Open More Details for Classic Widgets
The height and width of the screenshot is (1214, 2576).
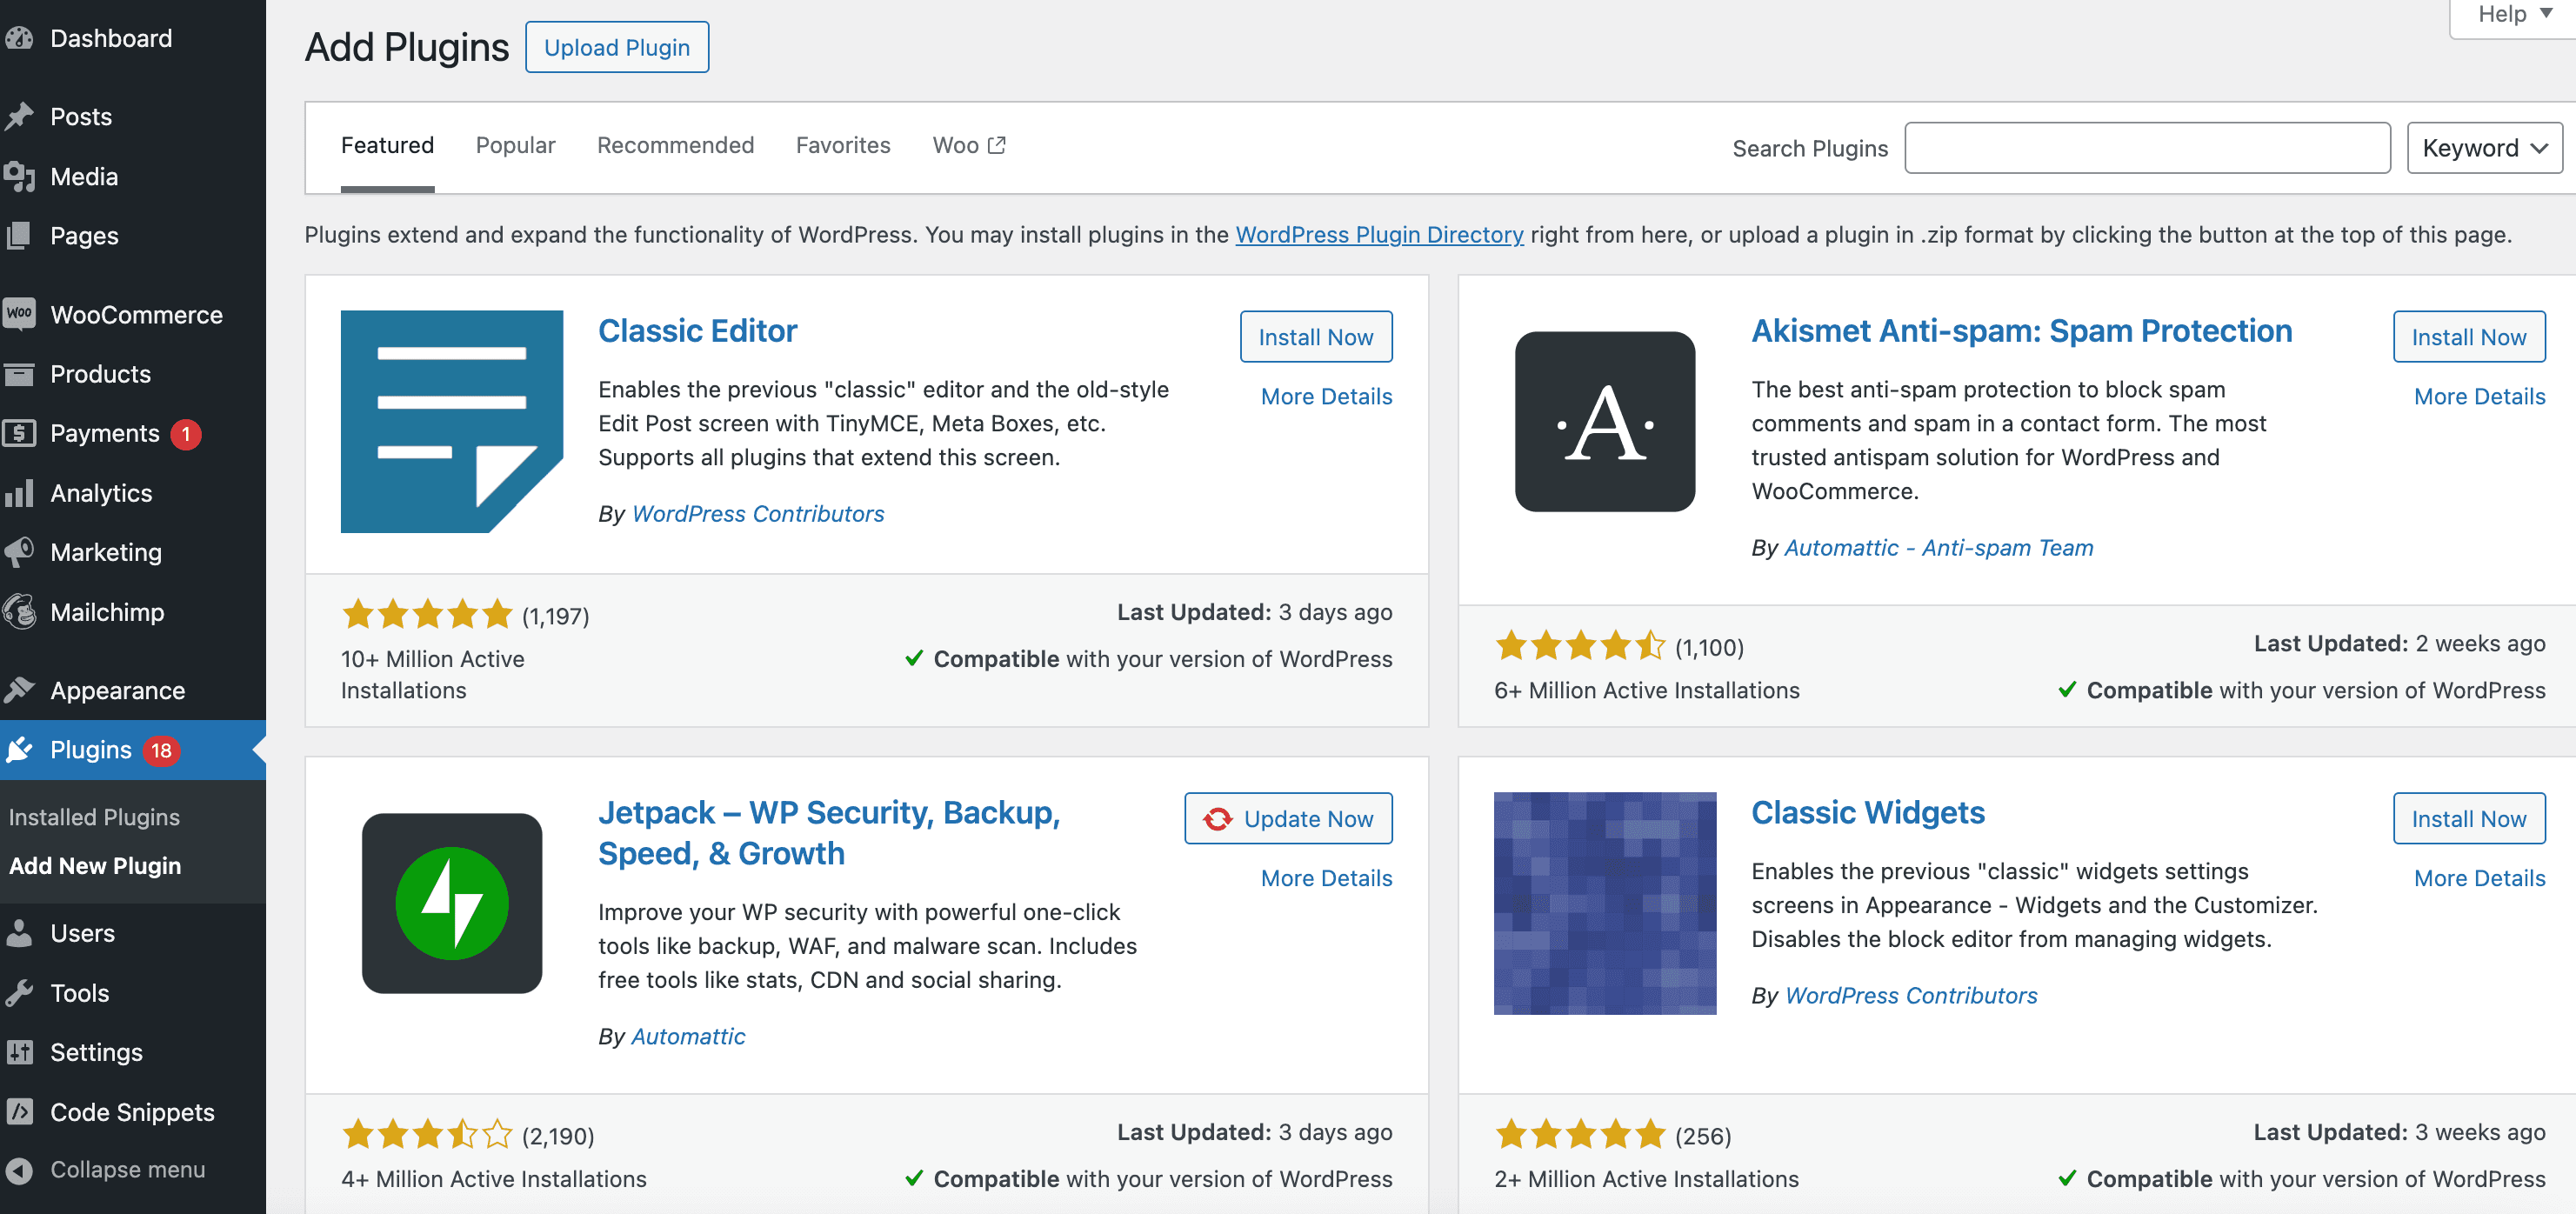point(2479,878)
